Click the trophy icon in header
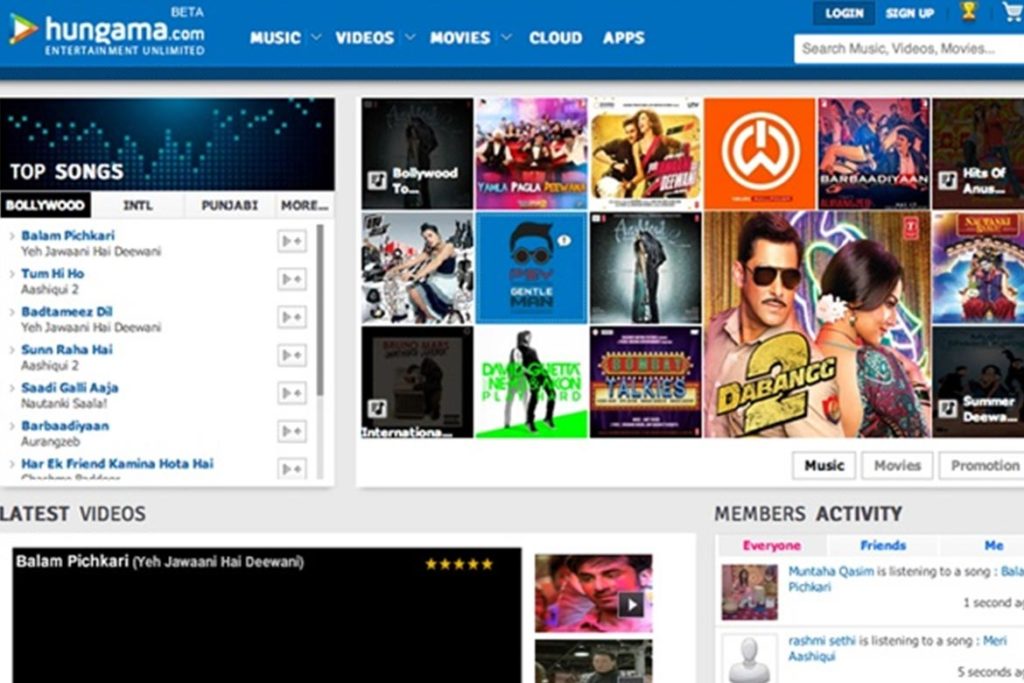Screen dimensions: 1024x683 tap(968, 11)
